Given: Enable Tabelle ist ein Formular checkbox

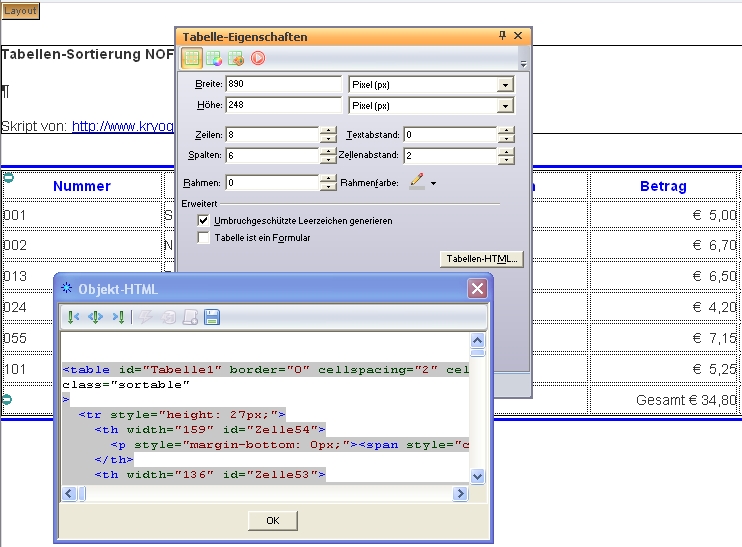Looking at the screenshot, I should 204,238.
